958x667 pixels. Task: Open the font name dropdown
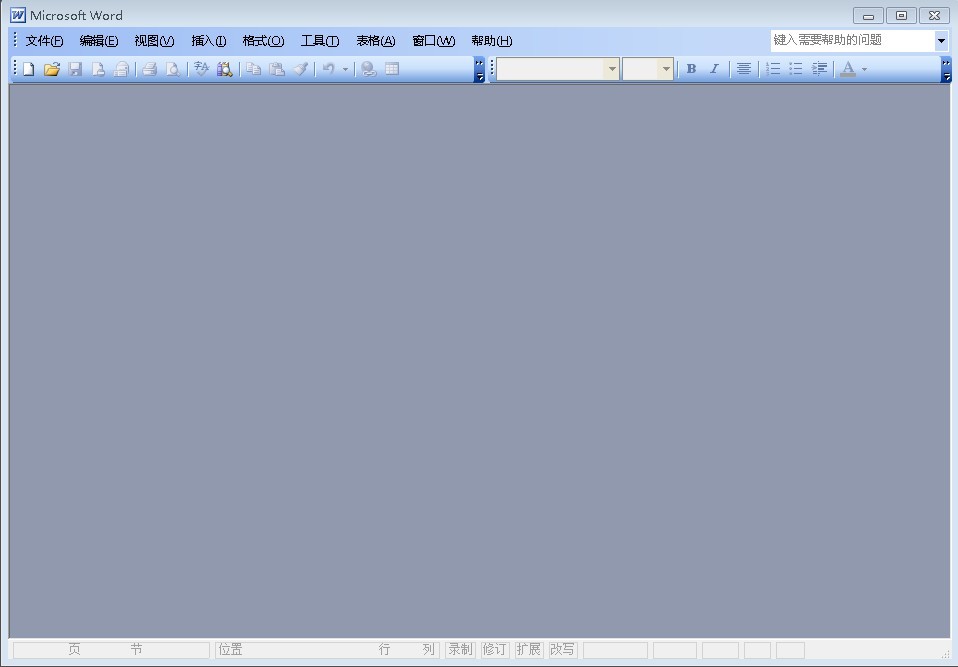[x=612, y=69]
